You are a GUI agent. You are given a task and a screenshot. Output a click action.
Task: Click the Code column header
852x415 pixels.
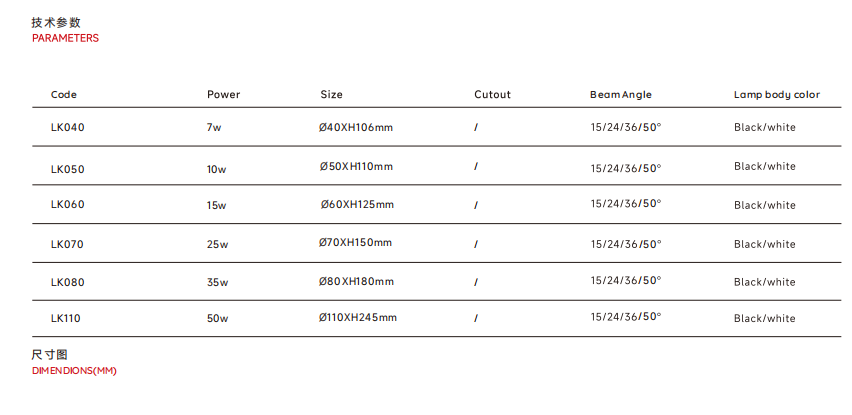tap(64, 95)
